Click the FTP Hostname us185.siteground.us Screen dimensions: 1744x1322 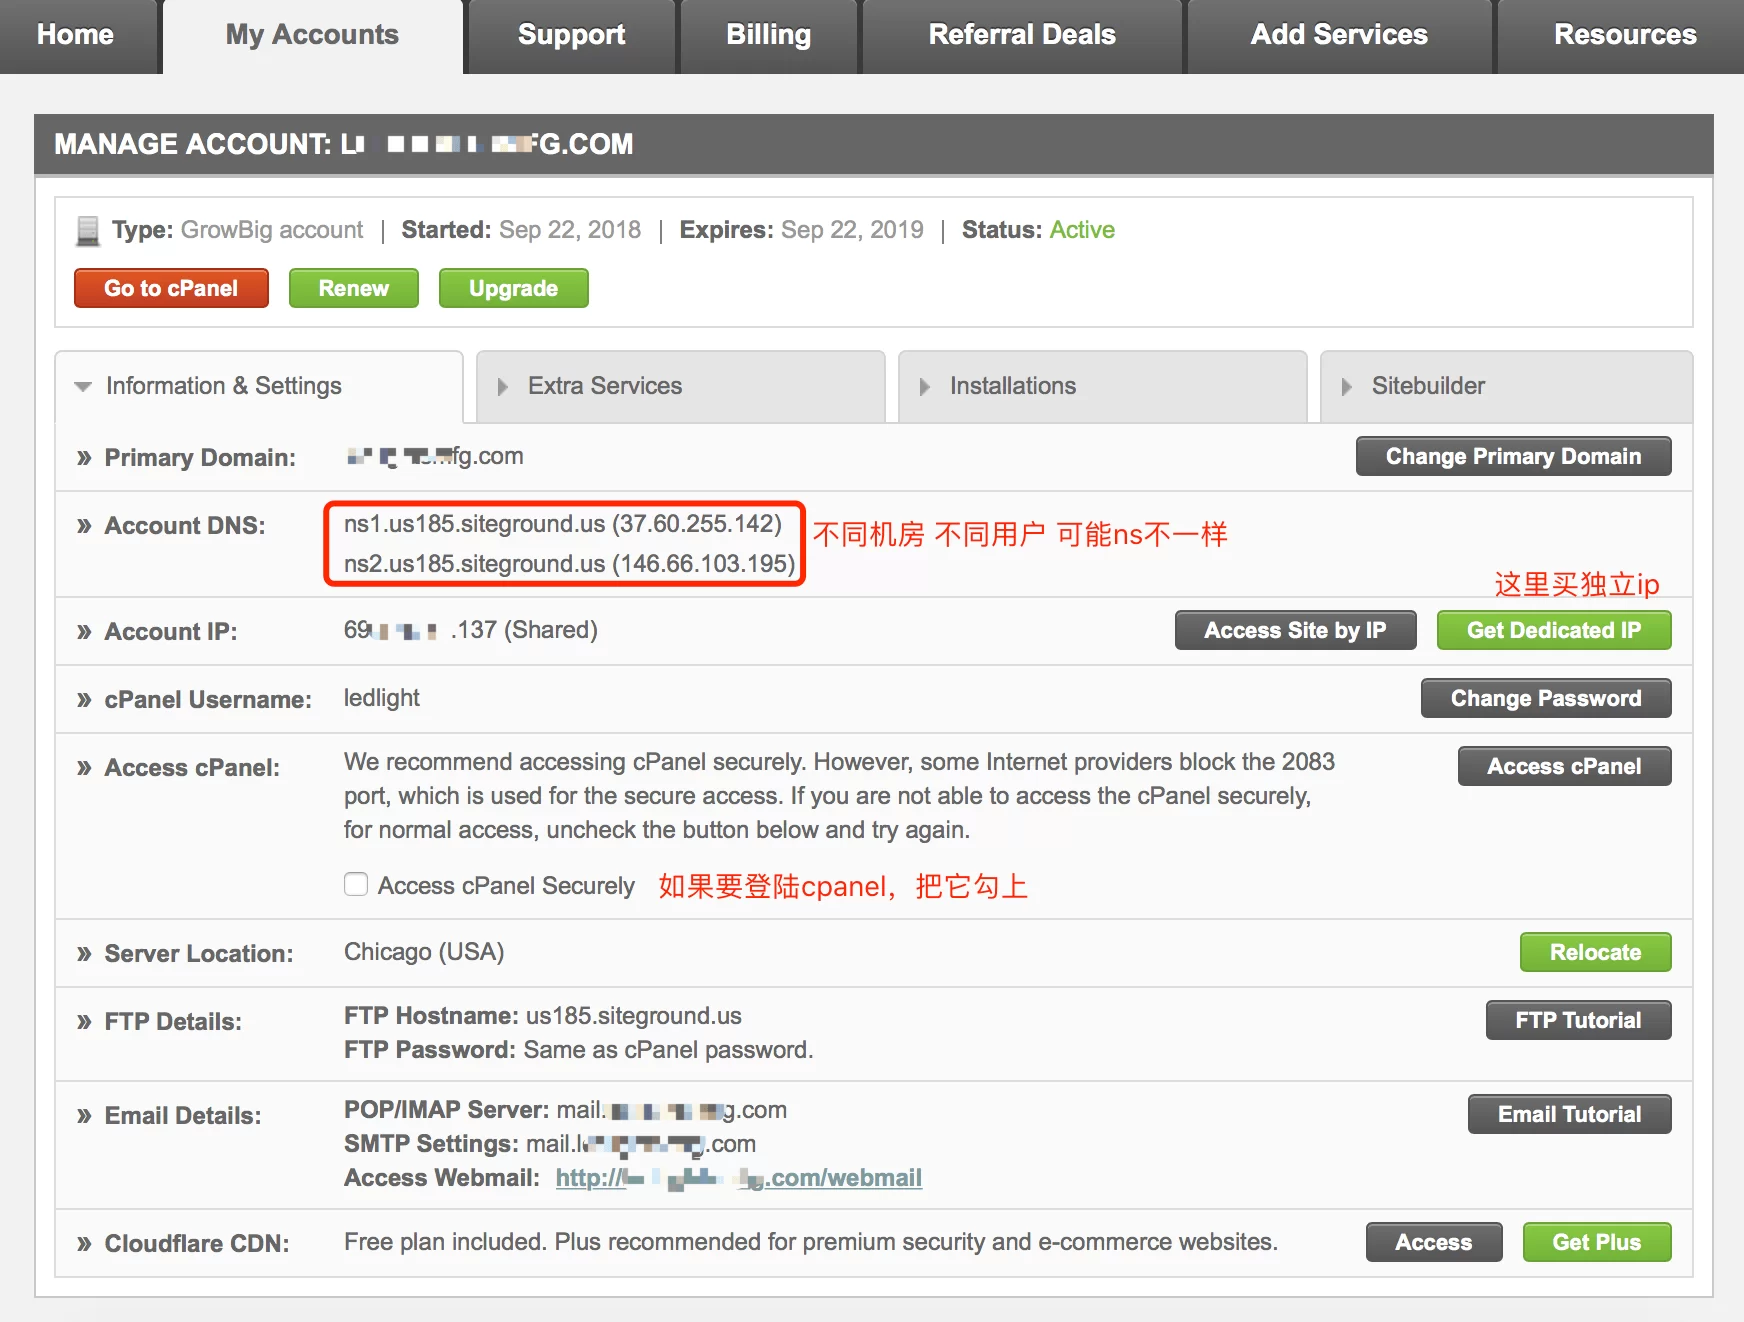click(634, 1016)
